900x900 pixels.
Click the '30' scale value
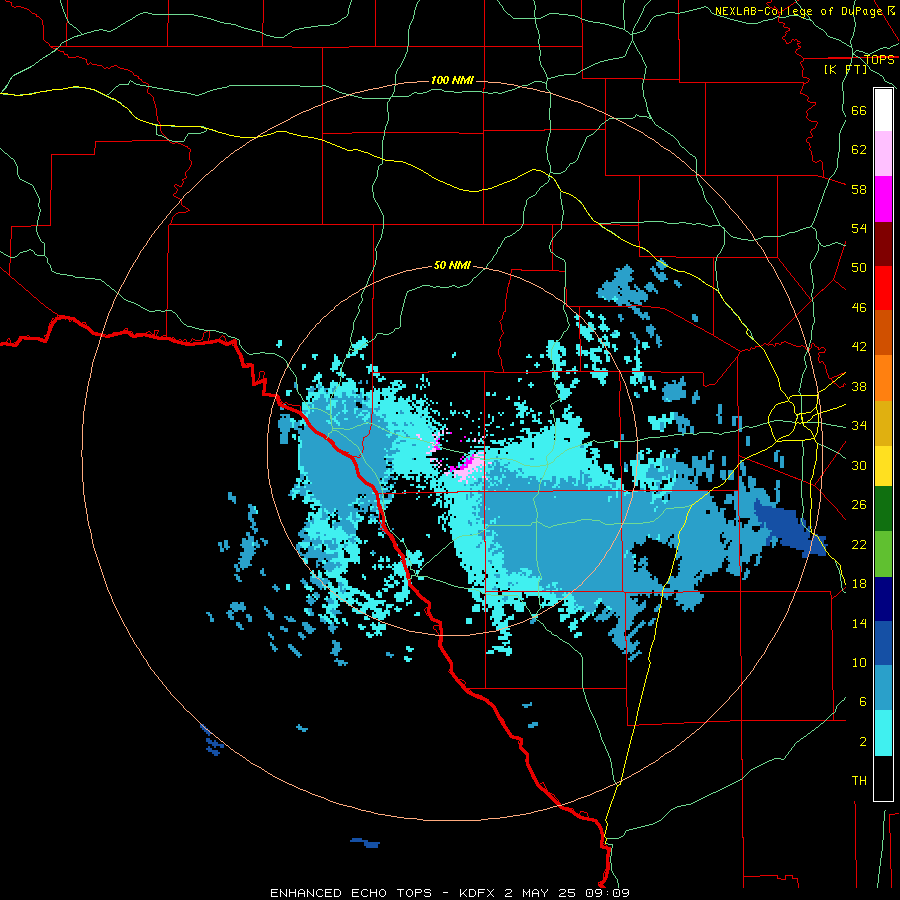tap(859, 465)
